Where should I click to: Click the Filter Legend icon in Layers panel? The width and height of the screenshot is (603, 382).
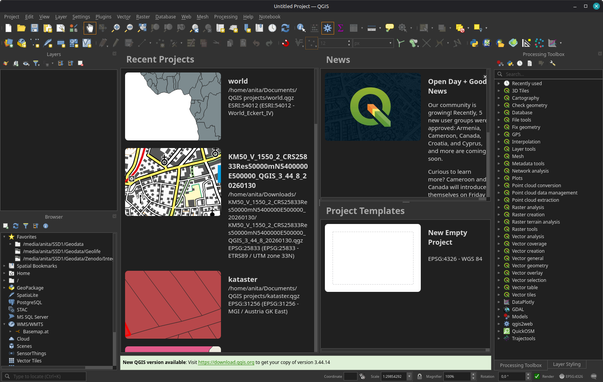[36, 63]
